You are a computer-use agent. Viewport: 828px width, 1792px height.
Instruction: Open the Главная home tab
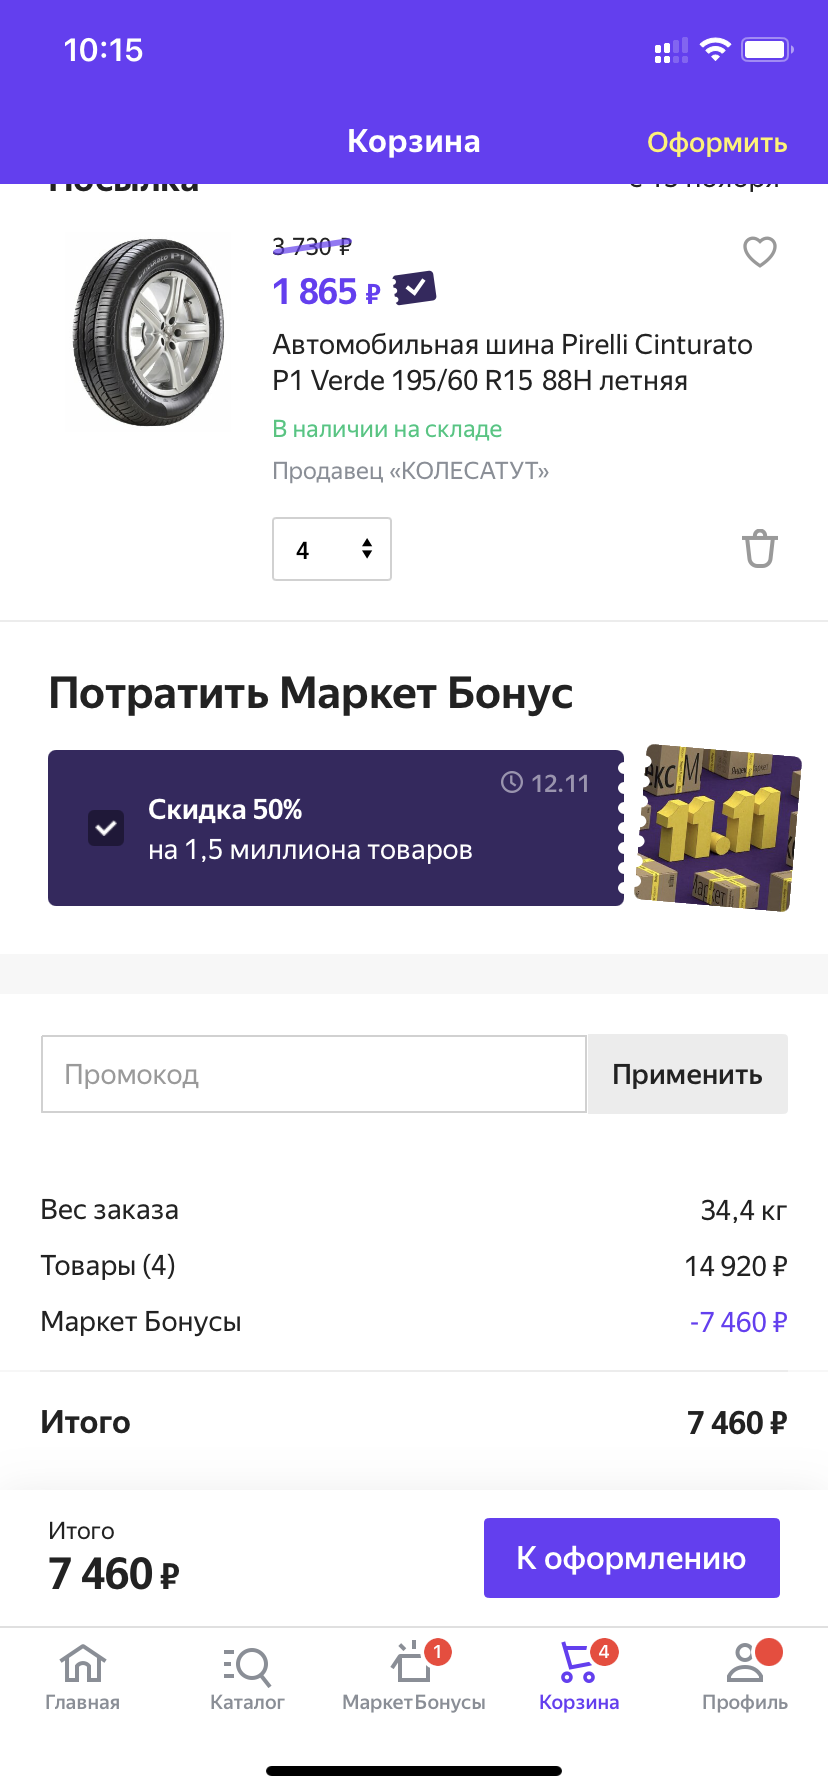(83, 1677)
